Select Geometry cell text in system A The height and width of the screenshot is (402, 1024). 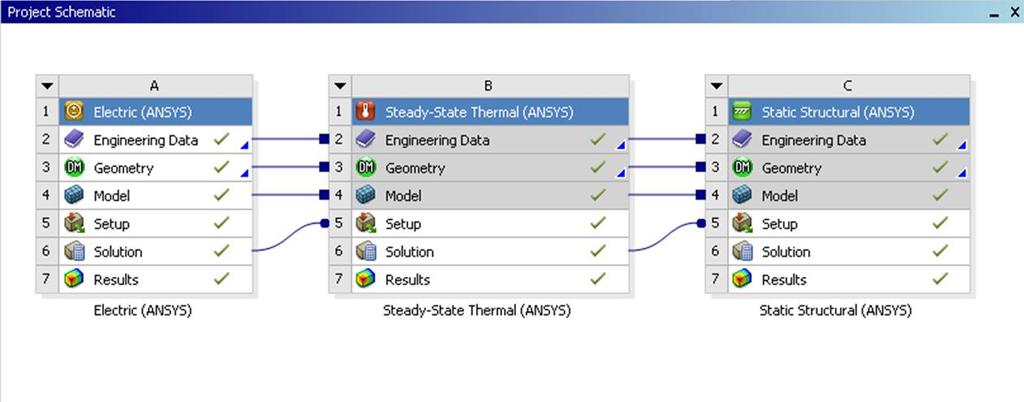(123, 168)
